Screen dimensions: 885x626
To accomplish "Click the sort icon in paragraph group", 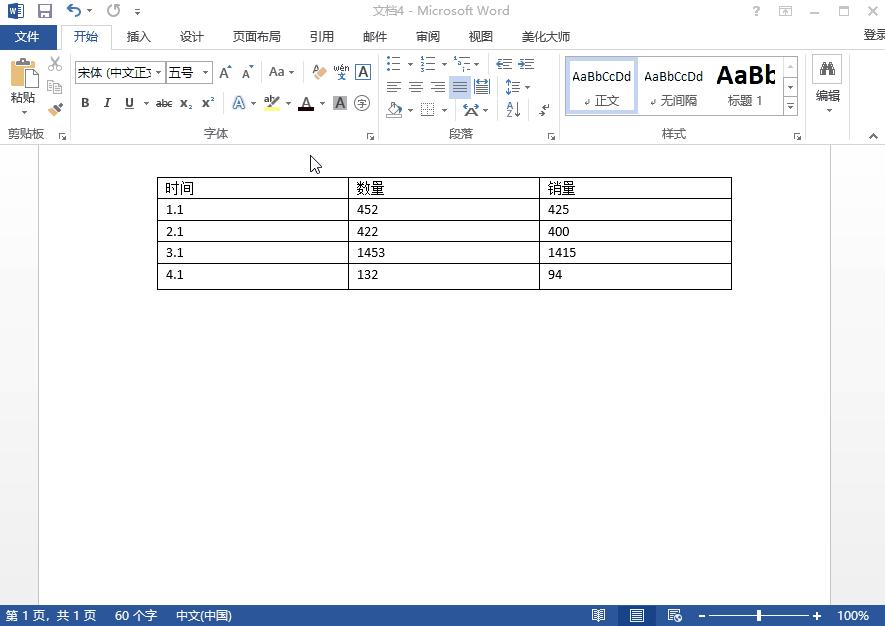I will click(x=511, y=110).
